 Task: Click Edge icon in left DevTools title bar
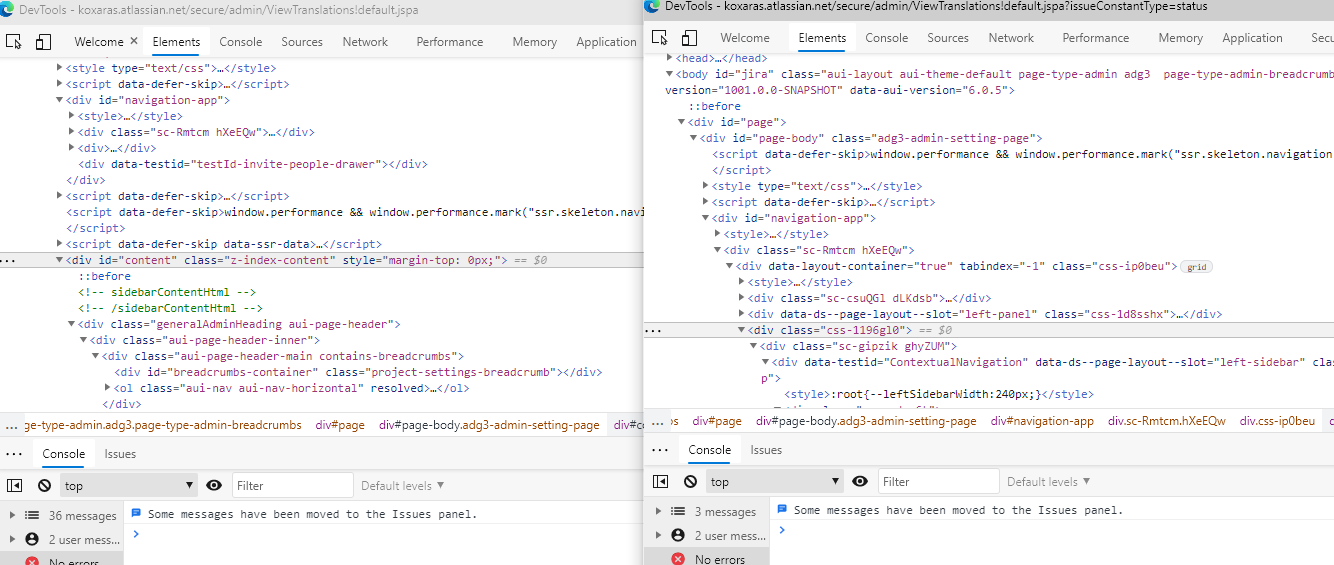pyautogui.click(x=8, y=8)
